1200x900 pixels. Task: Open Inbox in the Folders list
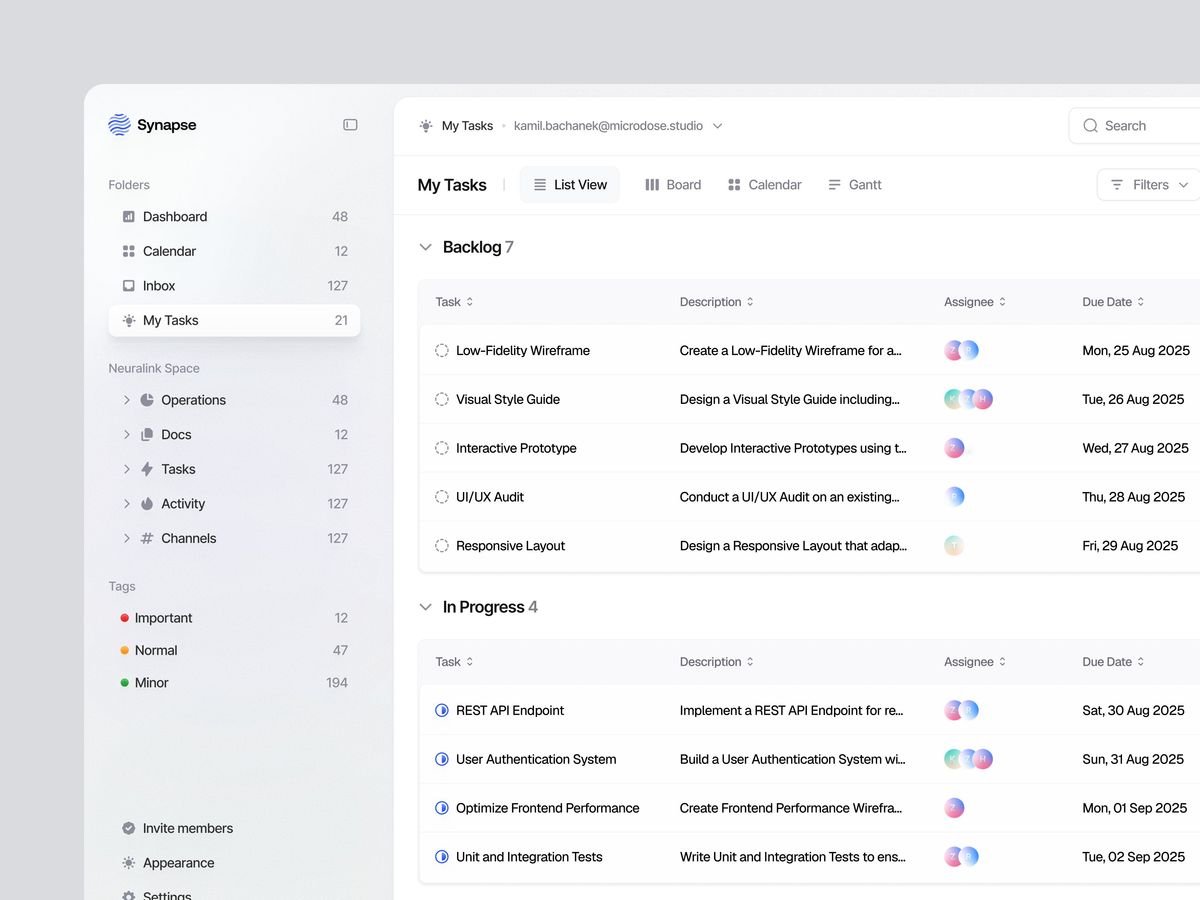coord(234,286)
